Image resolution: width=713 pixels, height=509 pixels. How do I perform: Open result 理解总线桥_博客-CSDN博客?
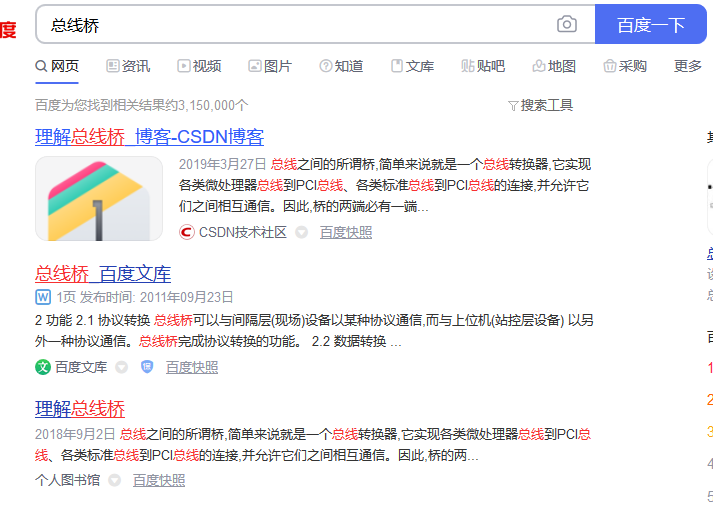(150, 136)
